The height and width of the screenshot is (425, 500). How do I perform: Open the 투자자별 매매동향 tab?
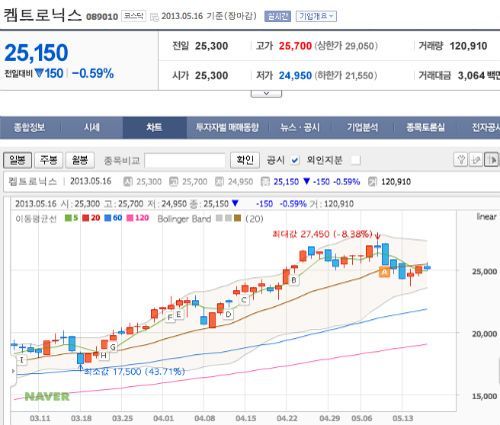coord(227,127)
